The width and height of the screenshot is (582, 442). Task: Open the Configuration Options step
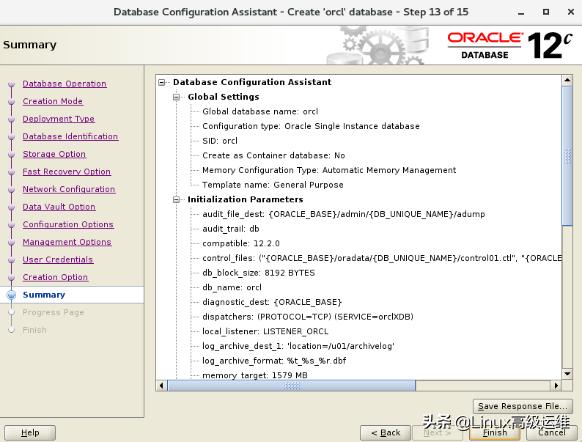(68, 224)
